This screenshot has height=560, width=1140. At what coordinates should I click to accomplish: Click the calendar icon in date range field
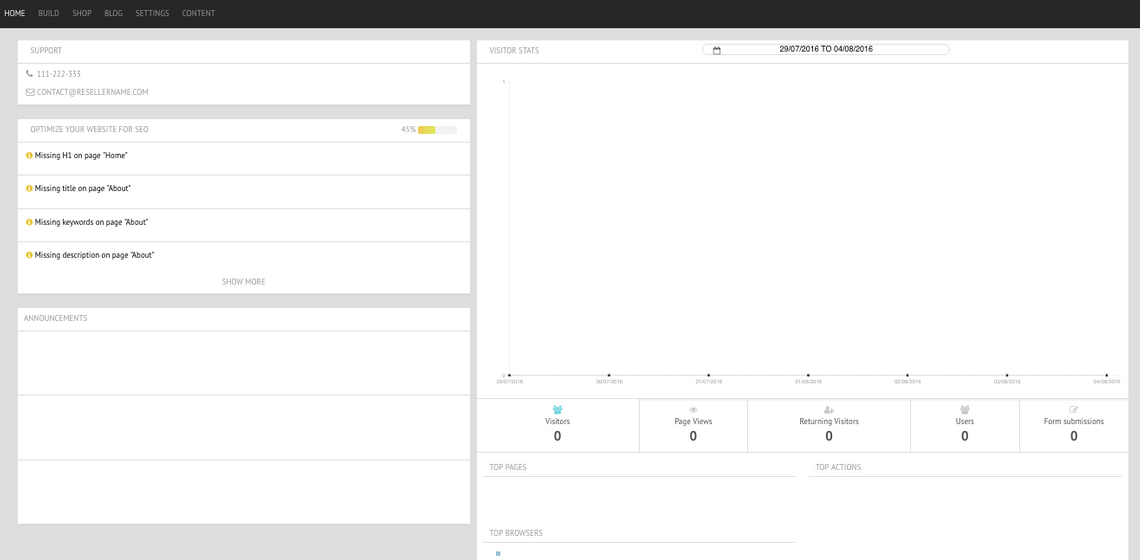coord(716,50)
